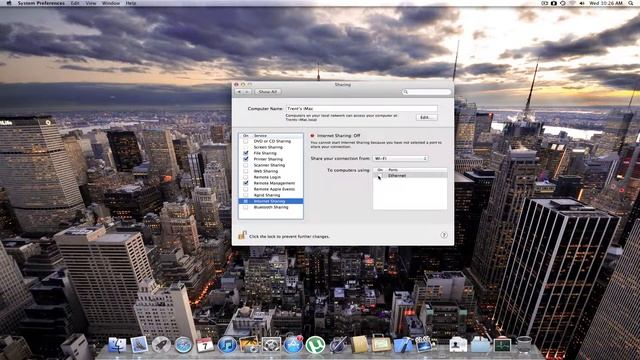640x360 pixels.
Task: Open the Apple menu
Action: pyautogui.click(x=9, y=3)
